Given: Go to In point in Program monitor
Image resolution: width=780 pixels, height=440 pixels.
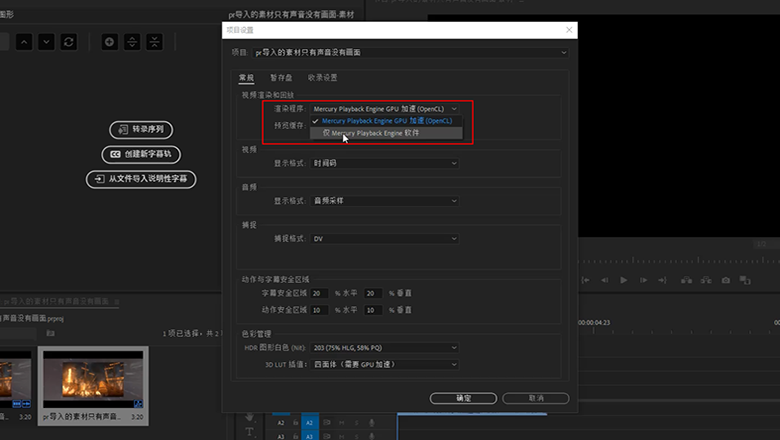Looking at the screenshot, I should click(x=586, y=280).
